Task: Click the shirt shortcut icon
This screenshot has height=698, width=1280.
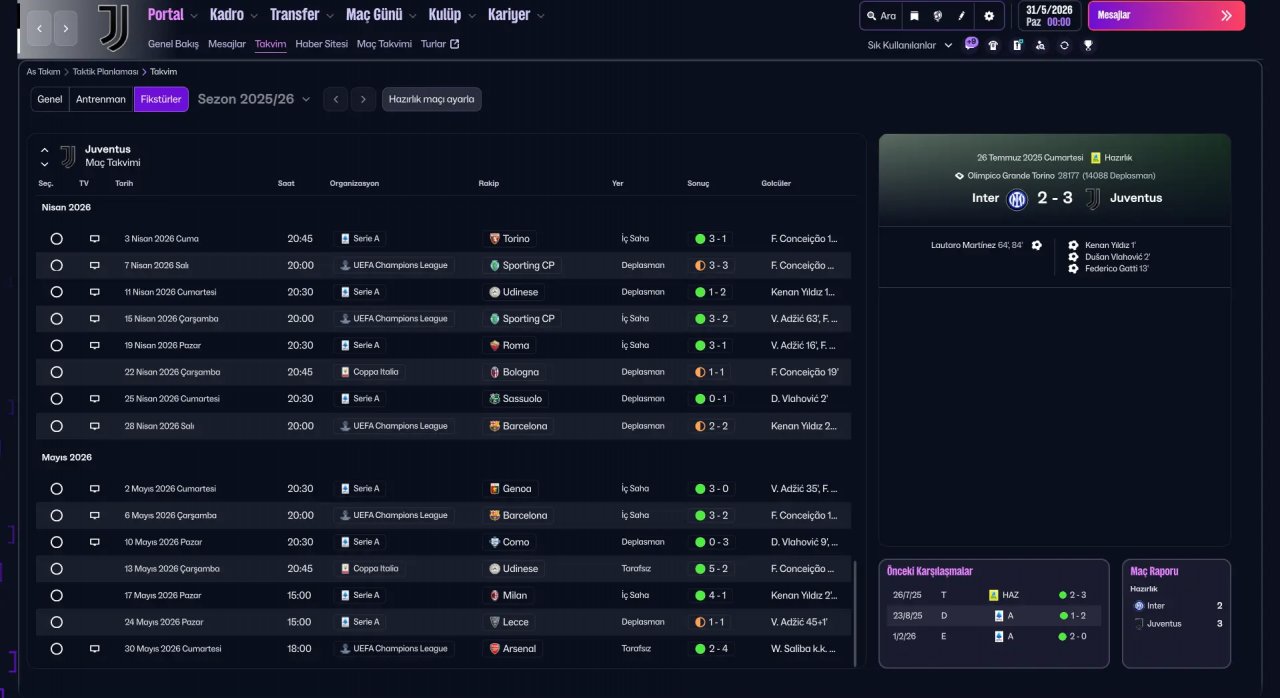Action: 993,45
